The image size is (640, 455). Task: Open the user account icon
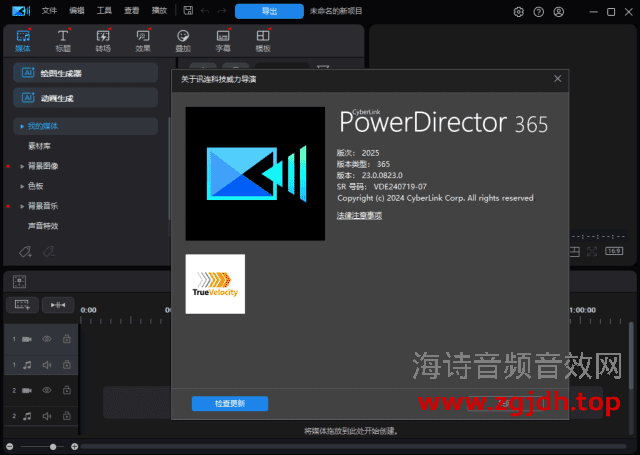pyautogui.click(x=559, y=12)
